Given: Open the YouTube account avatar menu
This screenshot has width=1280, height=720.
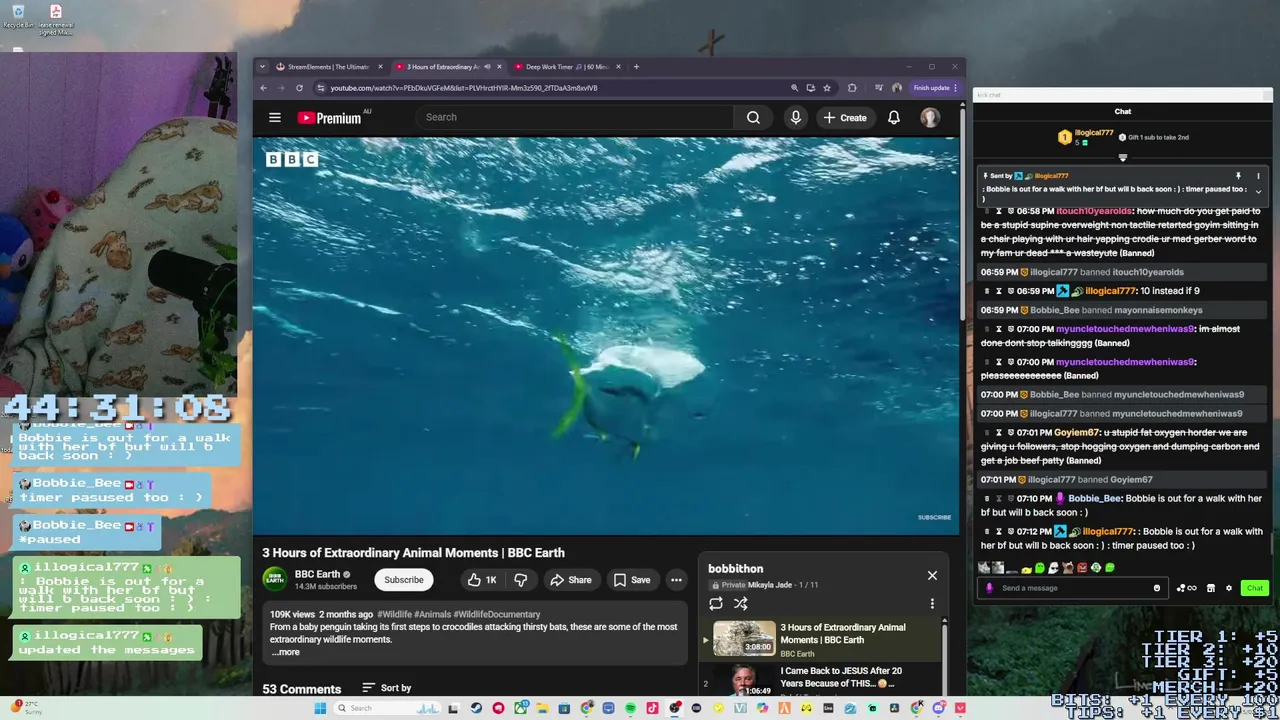Looking at the screenshot, I should pyautogui.click(x=930, y=117).
